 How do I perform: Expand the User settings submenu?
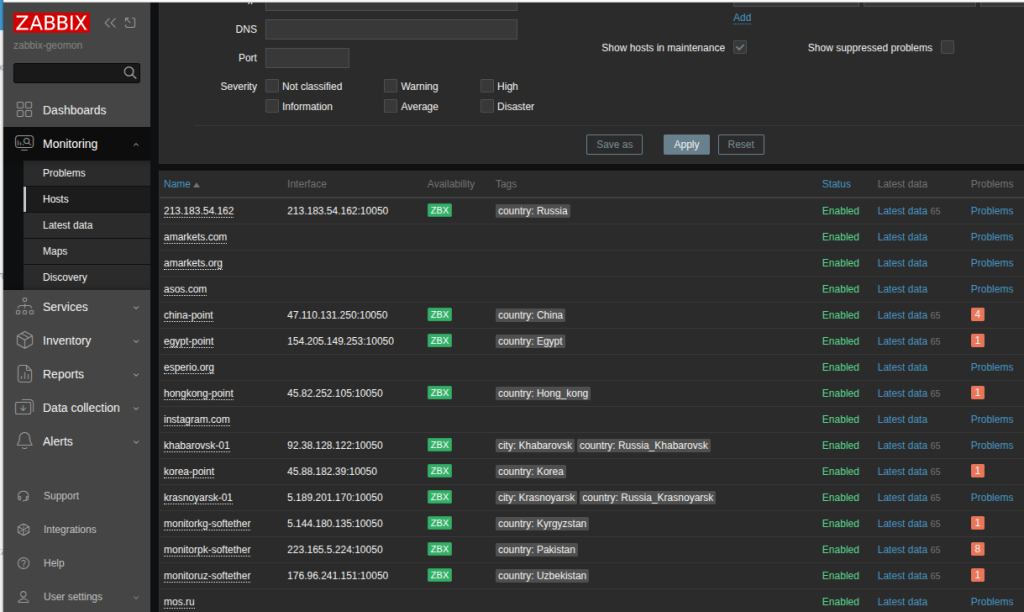[136, 597]
